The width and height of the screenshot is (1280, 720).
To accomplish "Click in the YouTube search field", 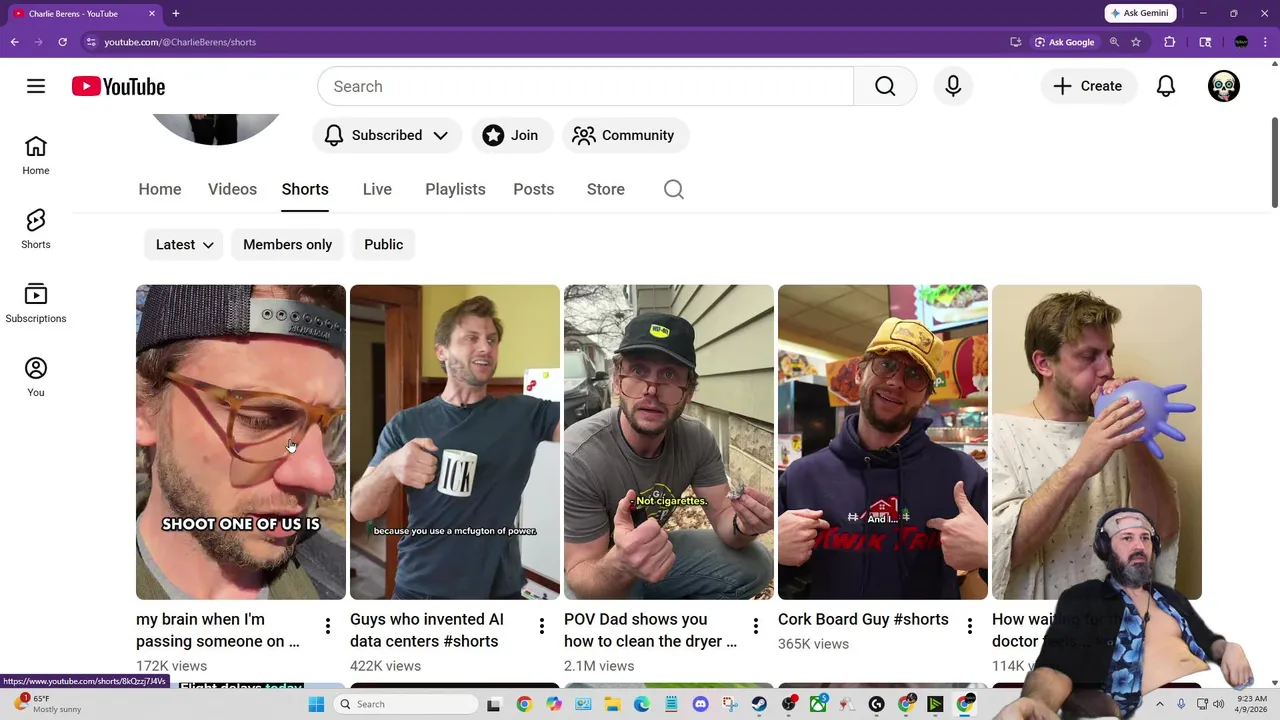I will (586, 86).
